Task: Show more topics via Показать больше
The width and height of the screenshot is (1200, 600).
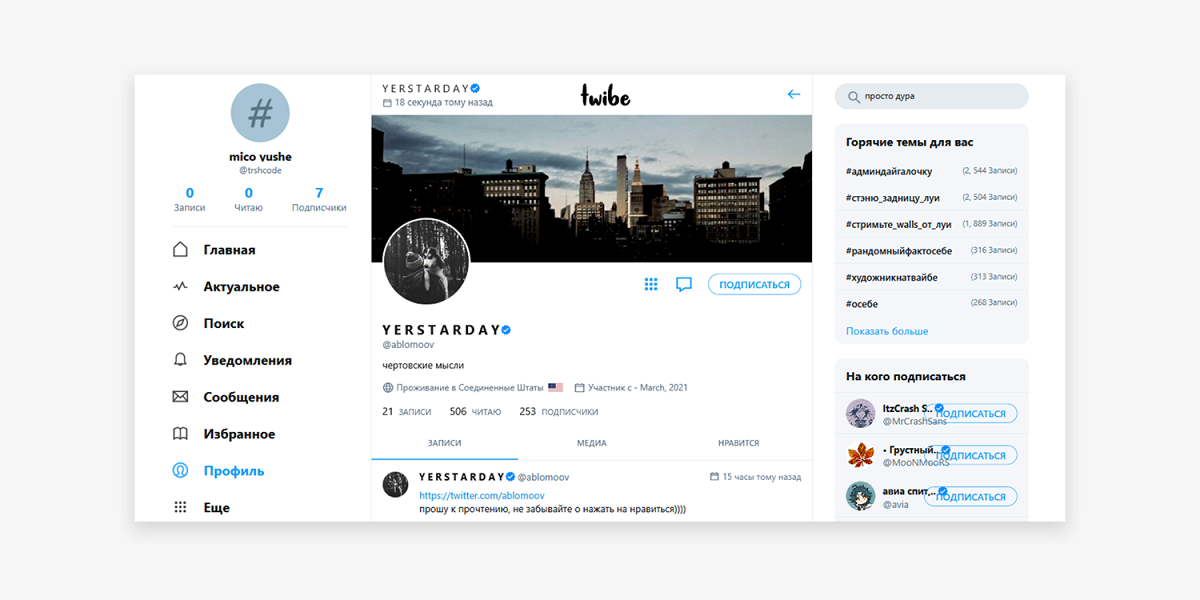Action: tap(887, 331)
